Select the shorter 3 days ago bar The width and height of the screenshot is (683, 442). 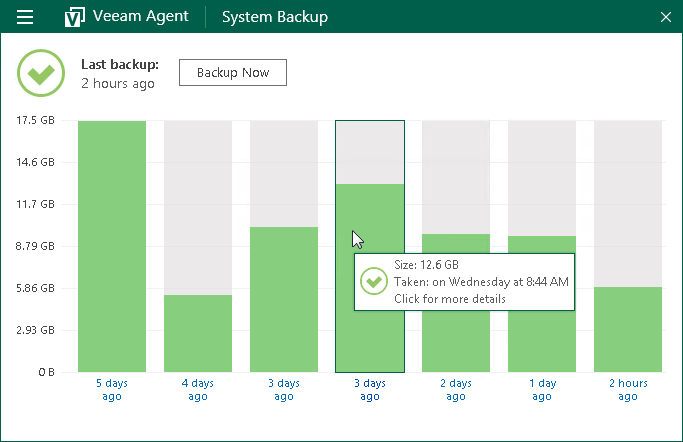coord(284,299)
